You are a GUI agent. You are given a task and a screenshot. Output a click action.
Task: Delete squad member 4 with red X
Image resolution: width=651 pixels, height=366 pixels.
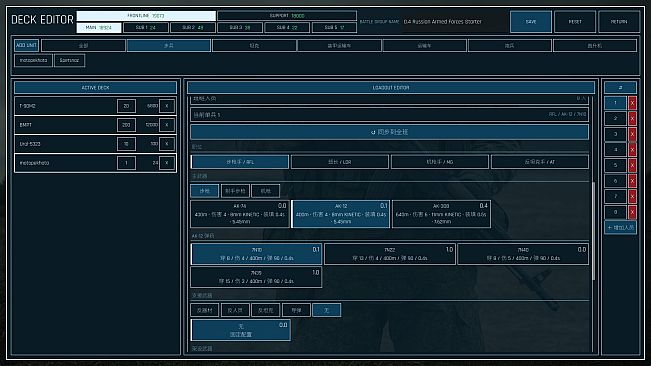(632, 150)
